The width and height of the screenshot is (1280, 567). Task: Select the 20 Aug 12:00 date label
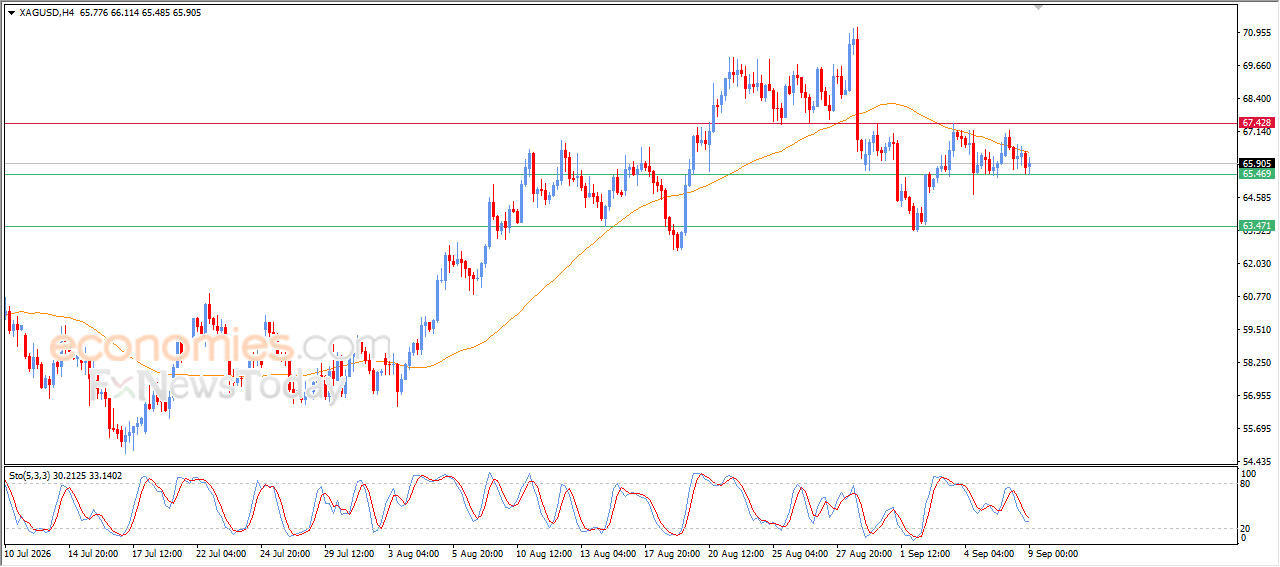(x=735, y=552)
